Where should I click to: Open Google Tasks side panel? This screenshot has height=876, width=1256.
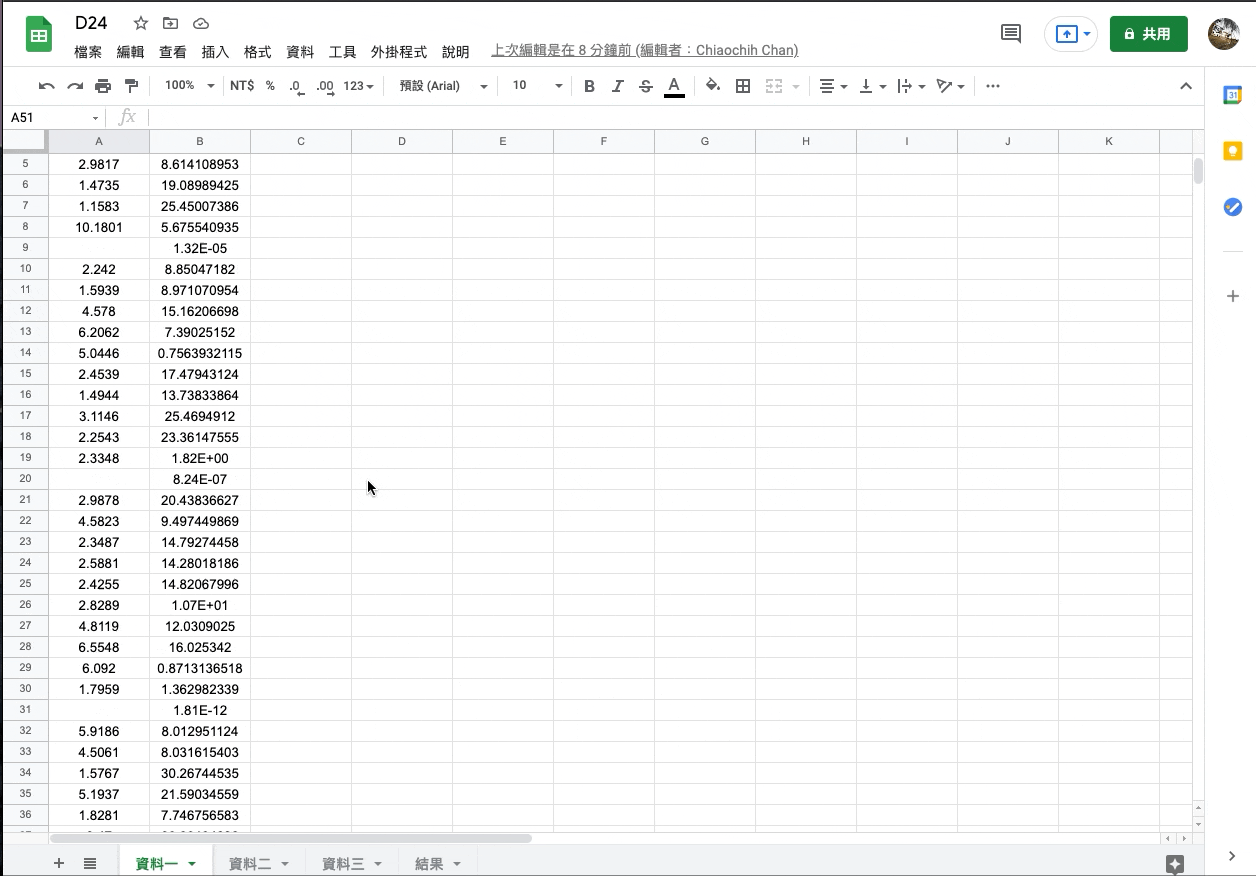click(1233, 207)
